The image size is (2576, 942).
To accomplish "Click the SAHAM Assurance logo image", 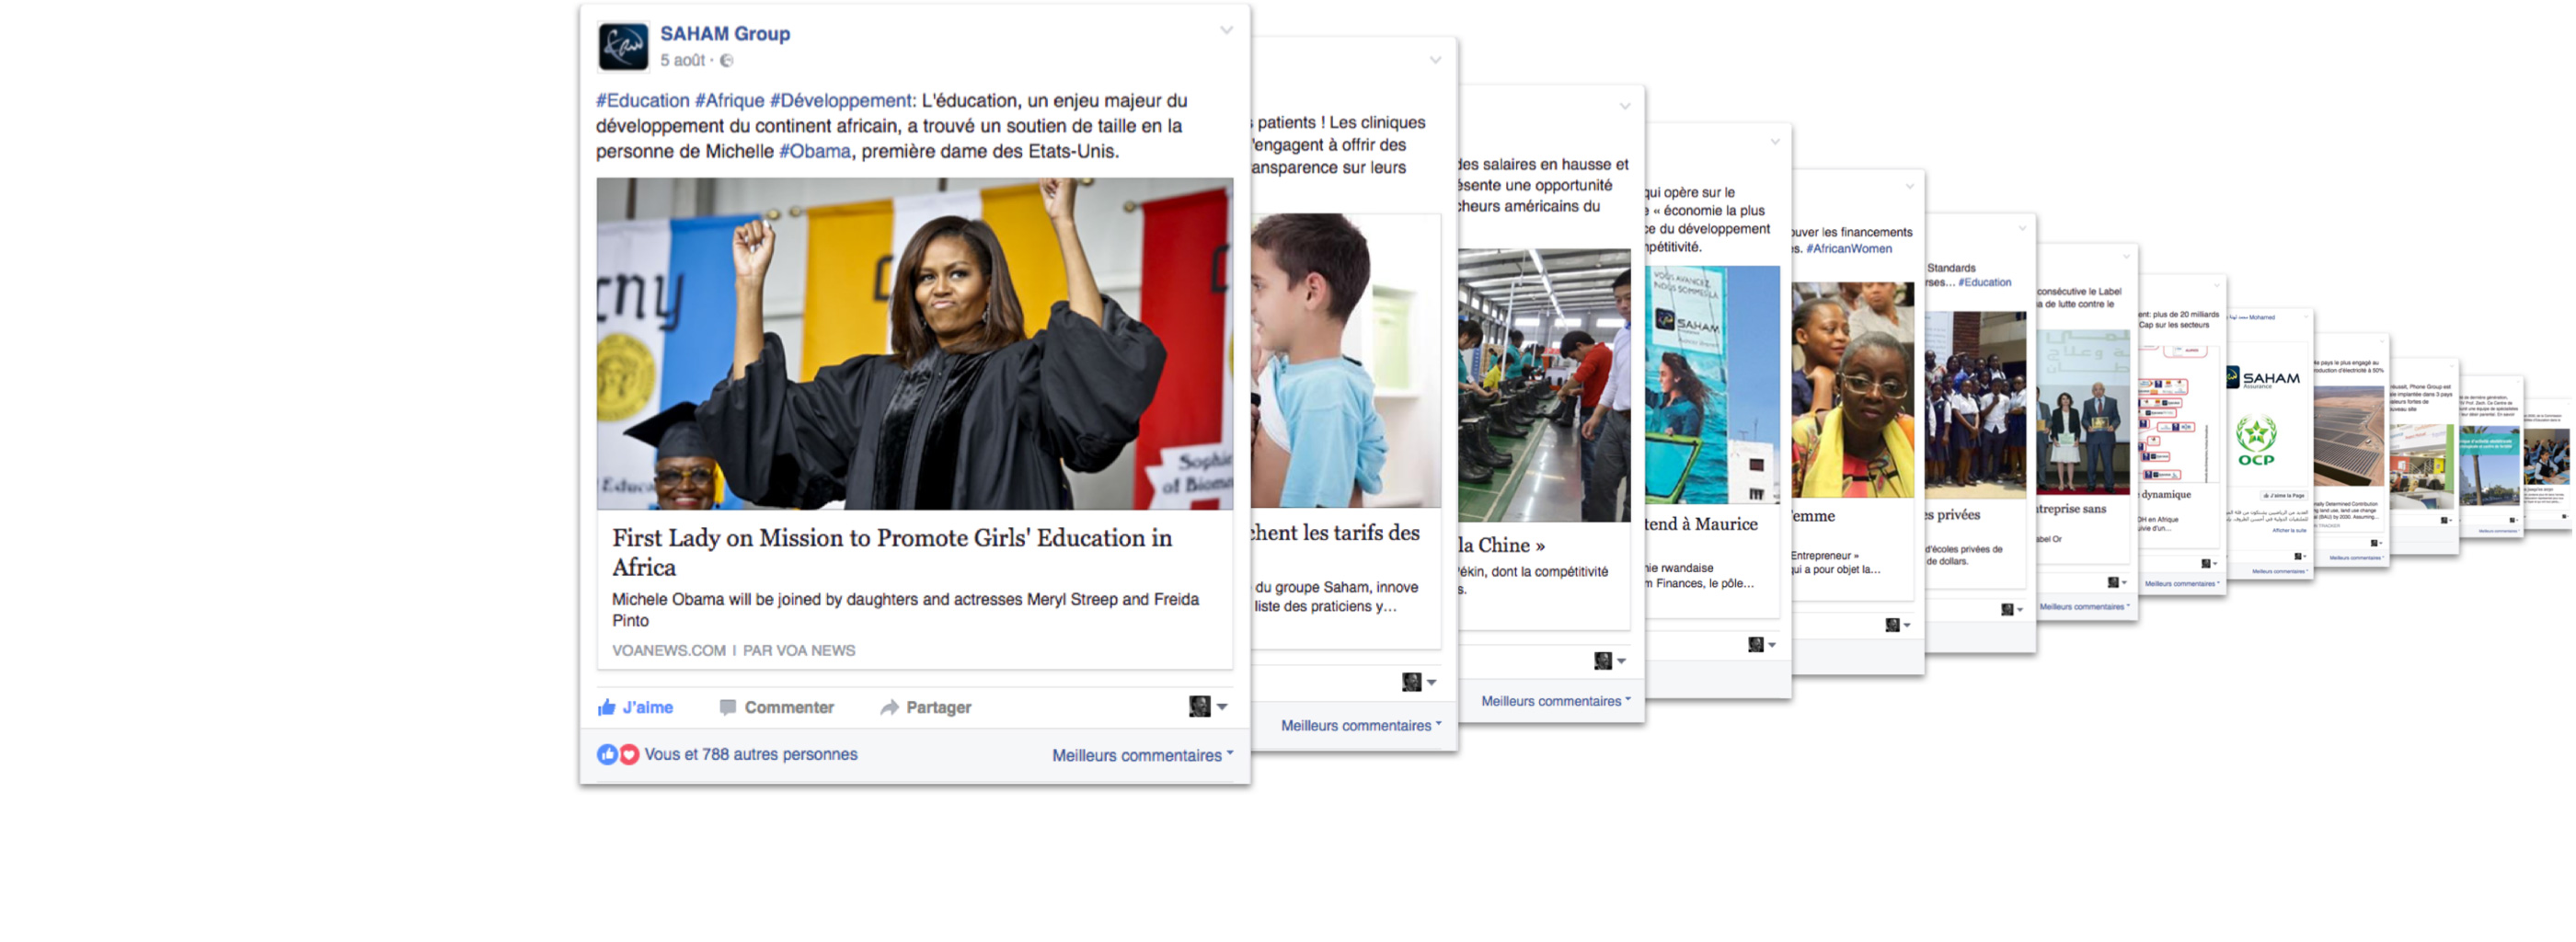I will [x=2263, y=379].
